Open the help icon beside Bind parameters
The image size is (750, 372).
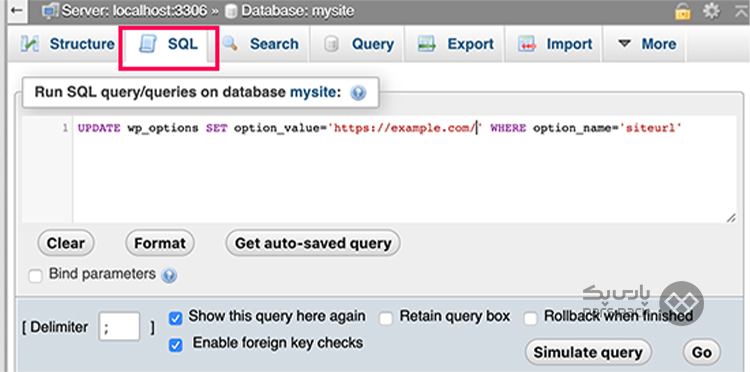[169, 275]
